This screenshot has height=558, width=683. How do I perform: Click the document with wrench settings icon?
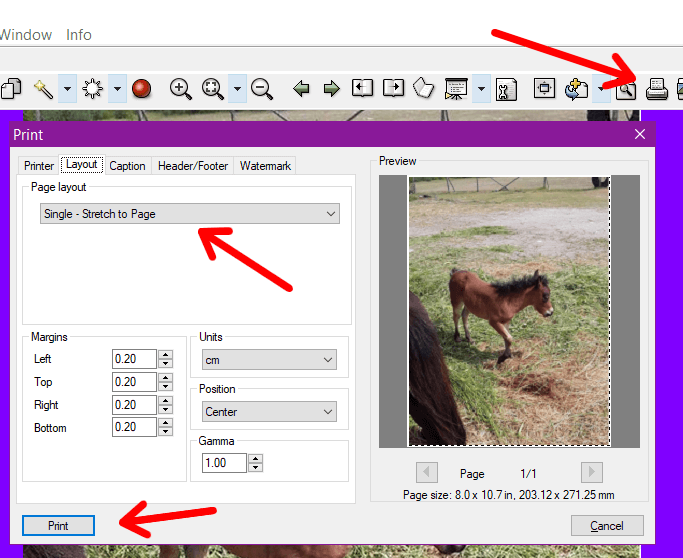(506, 89)
